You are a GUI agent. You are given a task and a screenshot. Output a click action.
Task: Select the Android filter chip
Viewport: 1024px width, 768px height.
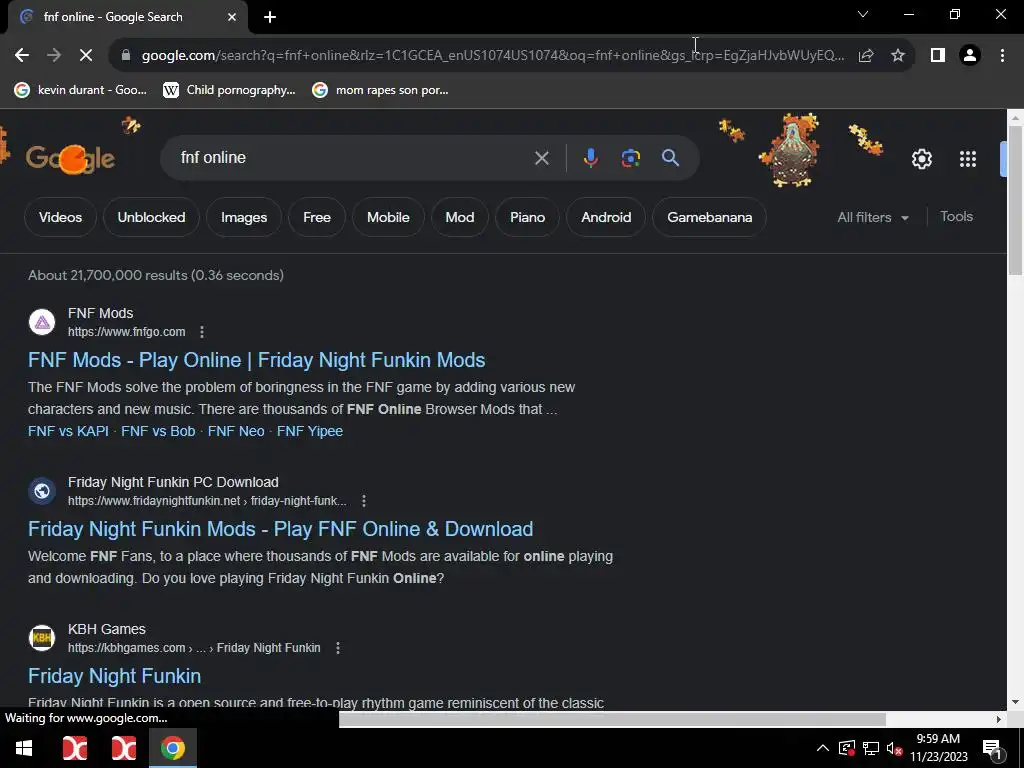606,217
